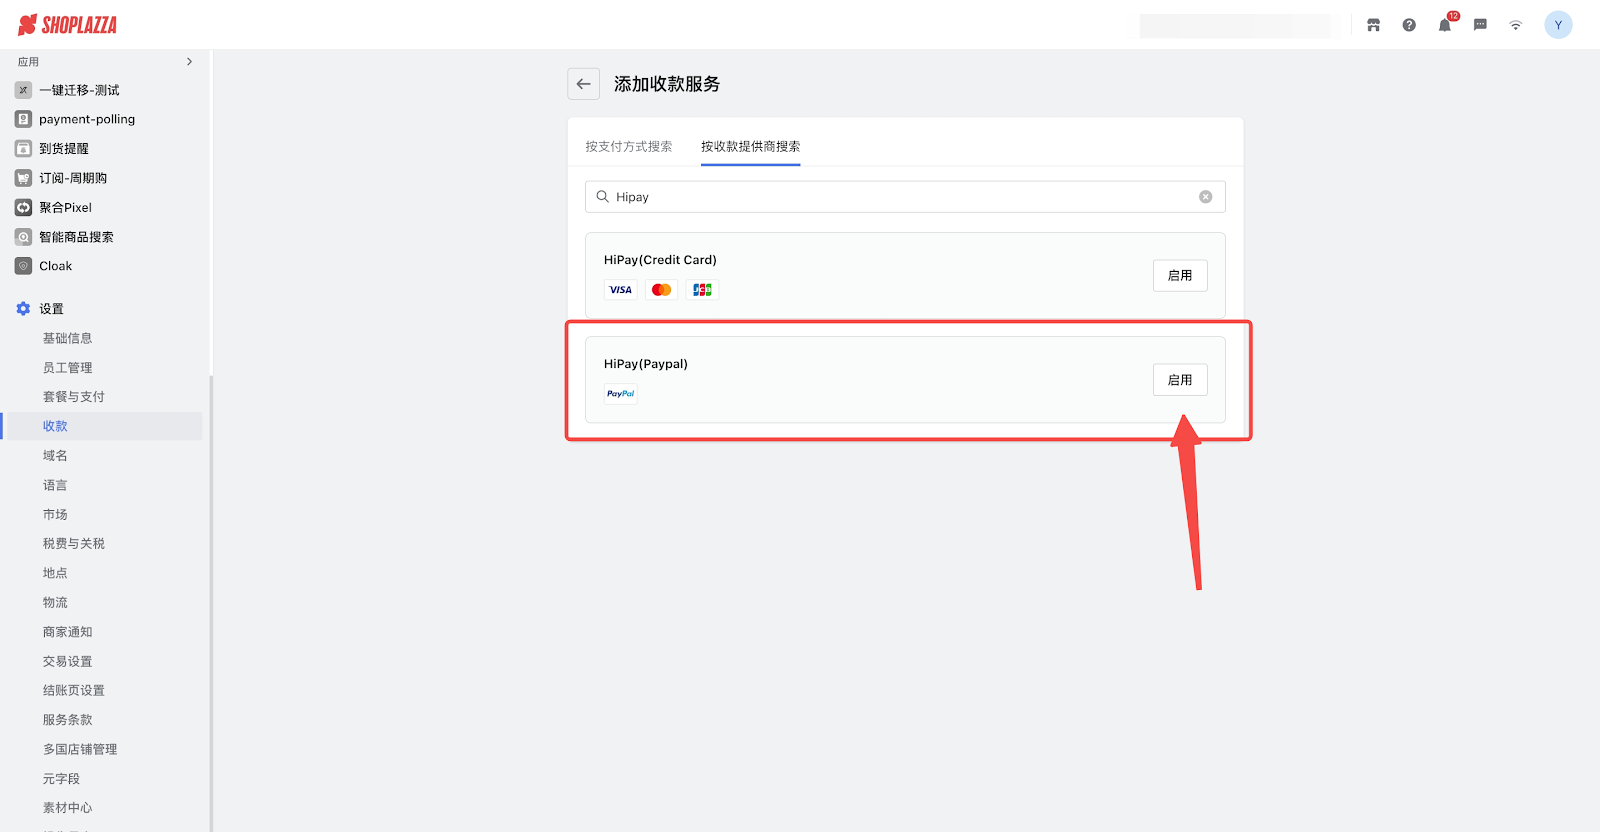Click the Mastercard logo
1600x832 pixels.
[x=662, y=290]
